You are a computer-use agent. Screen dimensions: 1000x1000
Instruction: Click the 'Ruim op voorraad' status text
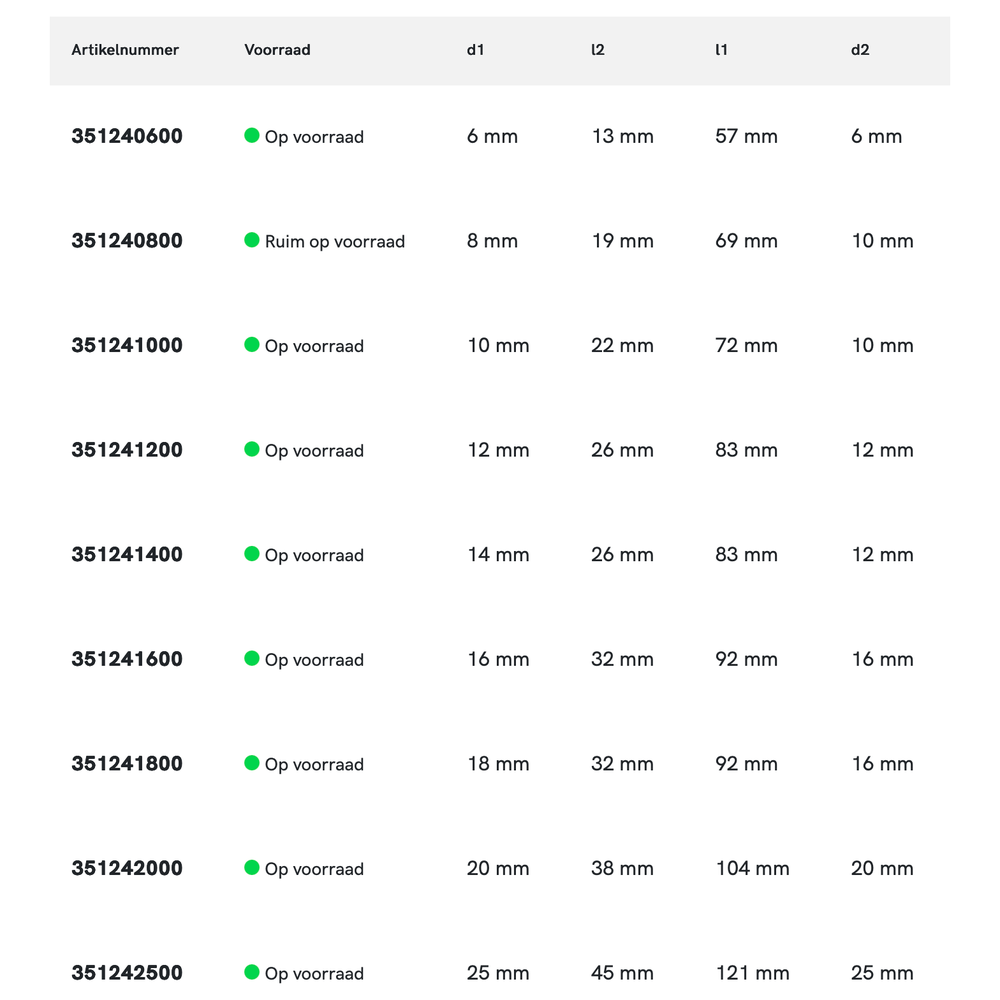335,242
